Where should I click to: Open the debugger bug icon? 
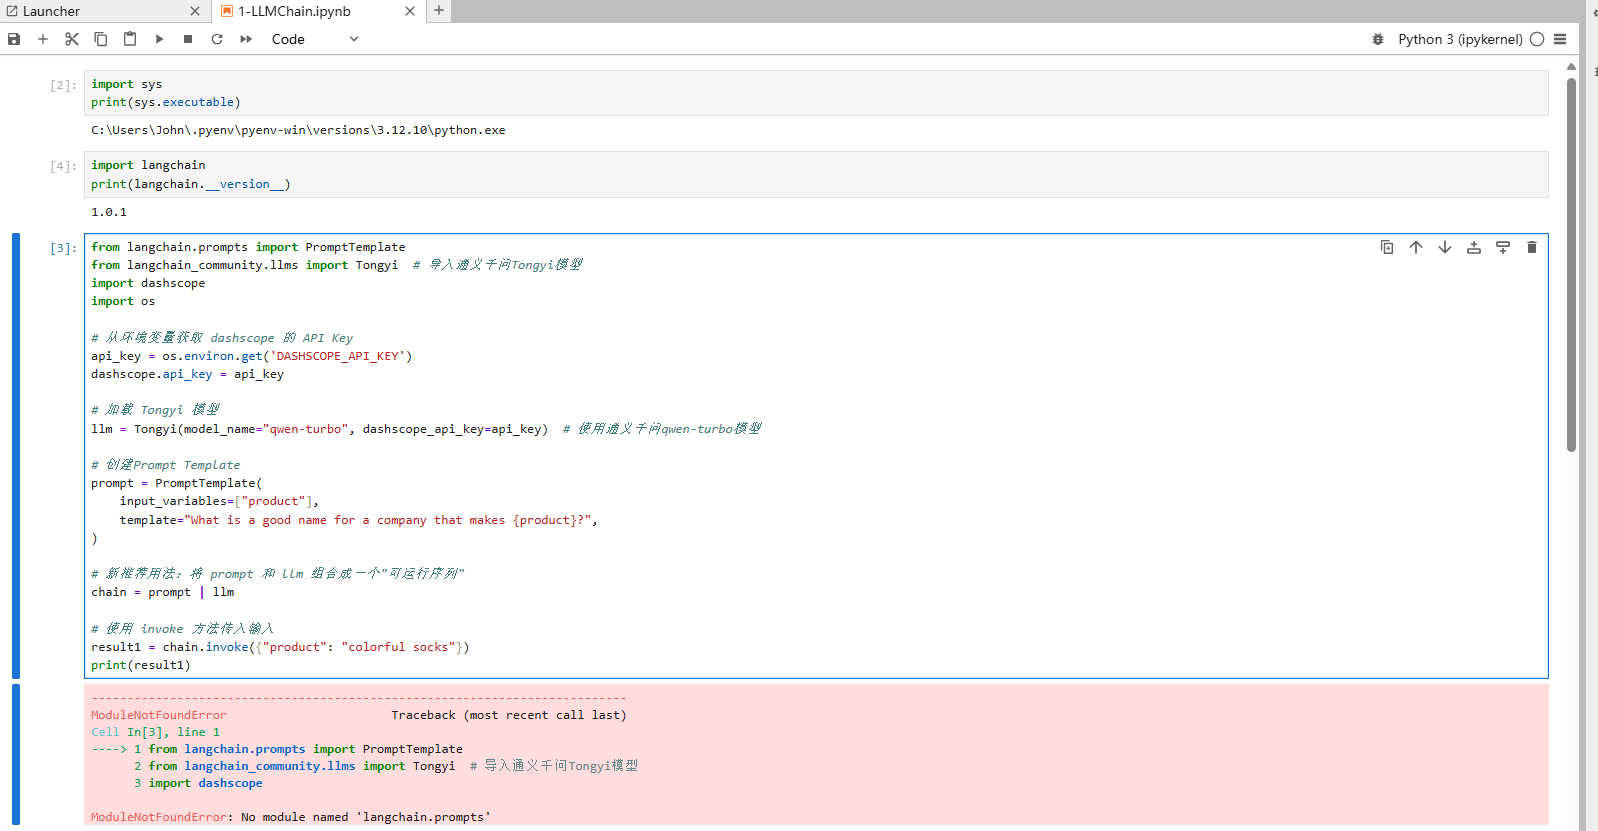[1378, 39]
